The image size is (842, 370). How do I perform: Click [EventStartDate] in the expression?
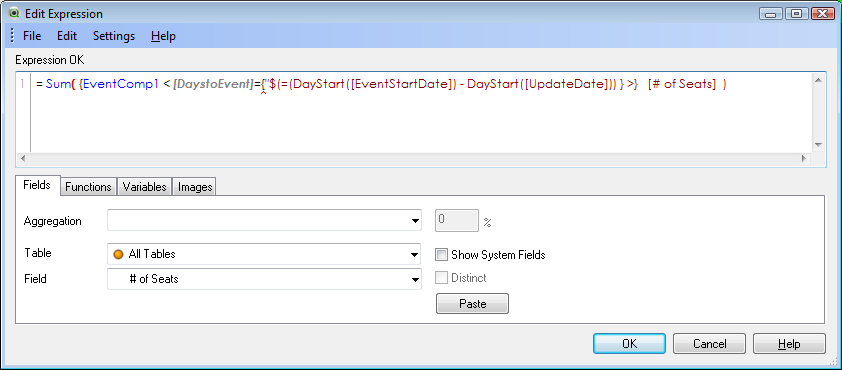pyautogui.click(x=401, y=84)
